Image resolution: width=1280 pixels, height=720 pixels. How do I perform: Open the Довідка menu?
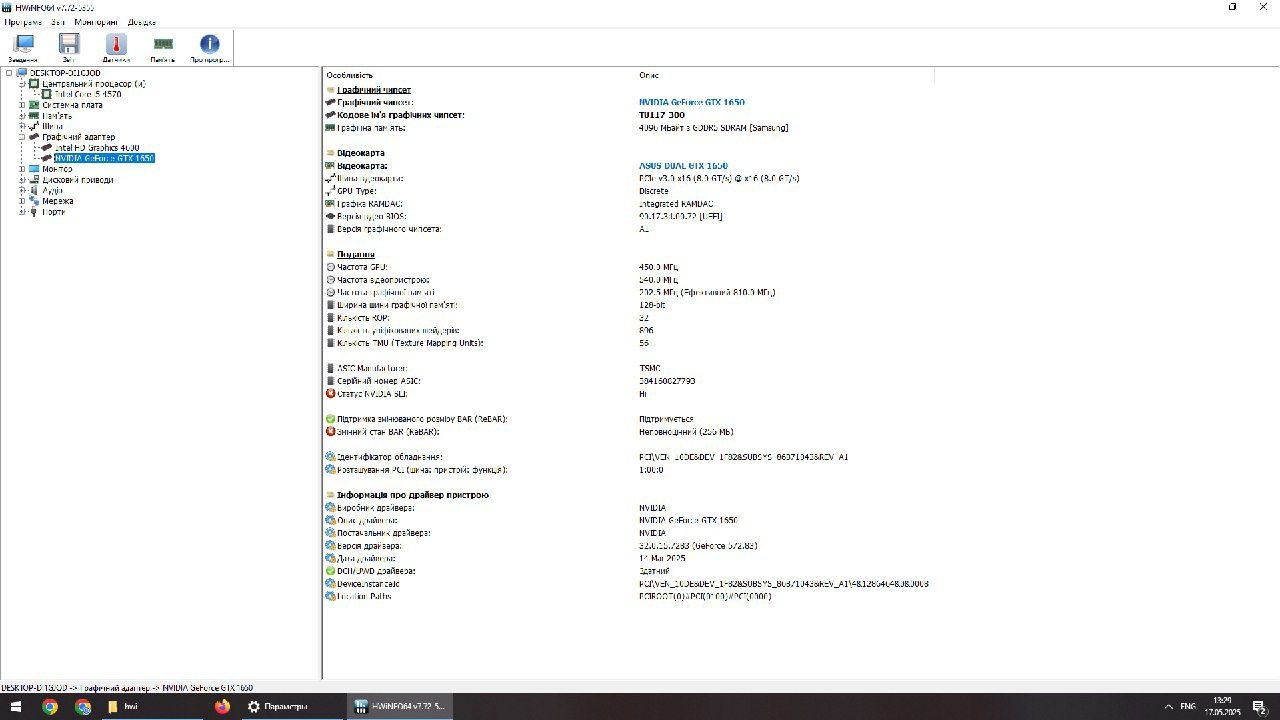click(x=142, y=22)
